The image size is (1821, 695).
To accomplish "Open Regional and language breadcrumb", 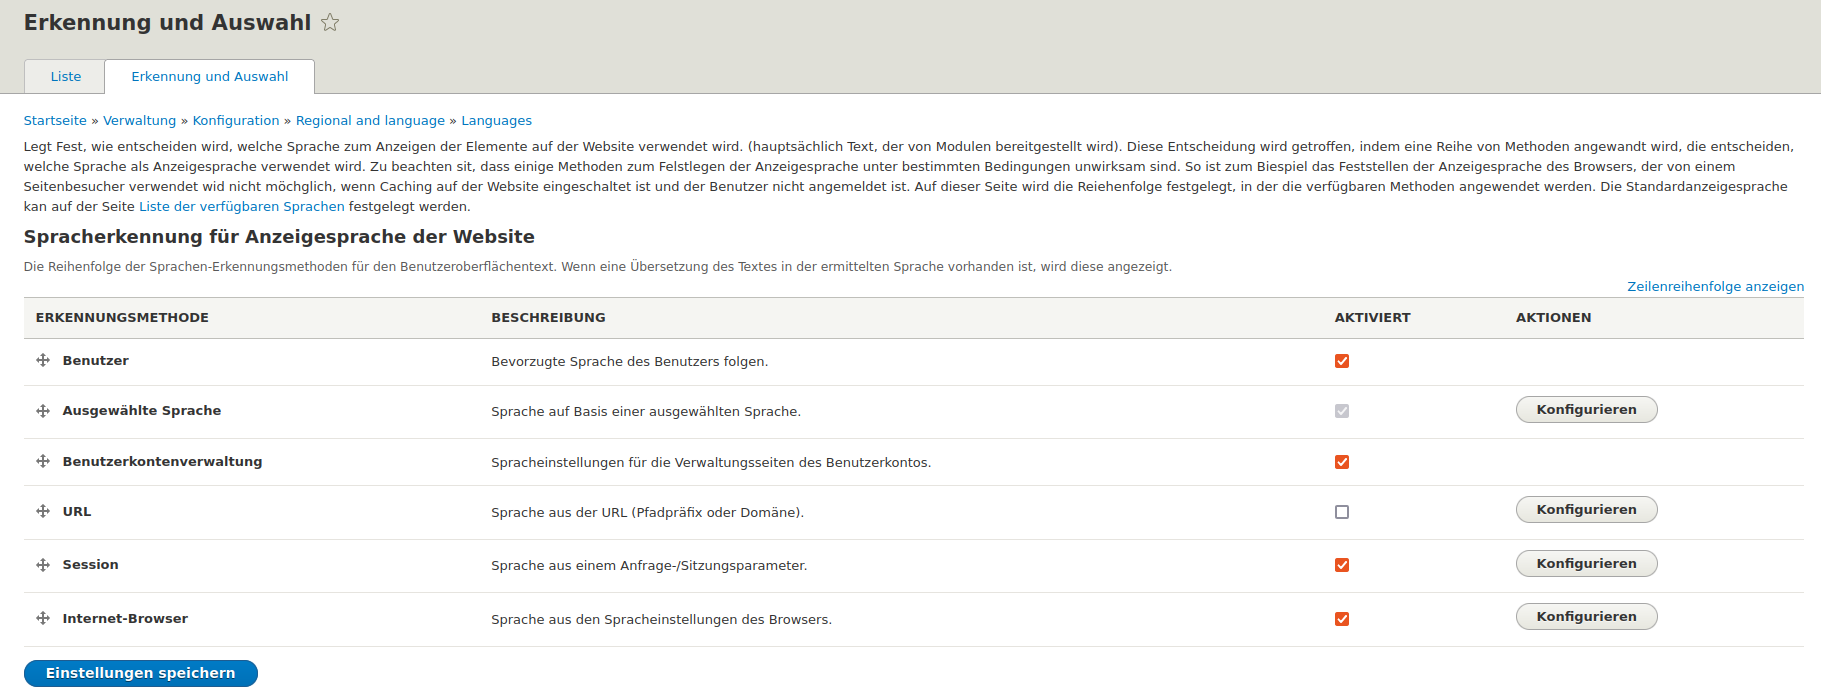I will (370, 120).
